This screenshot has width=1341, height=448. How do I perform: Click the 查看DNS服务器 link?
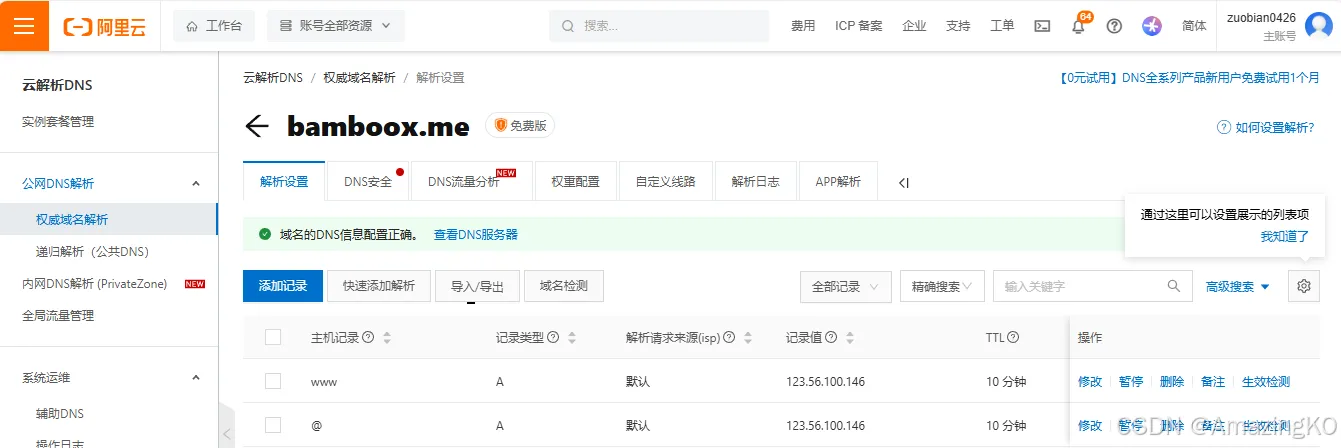pyautogui.click(x=475, y=234)
